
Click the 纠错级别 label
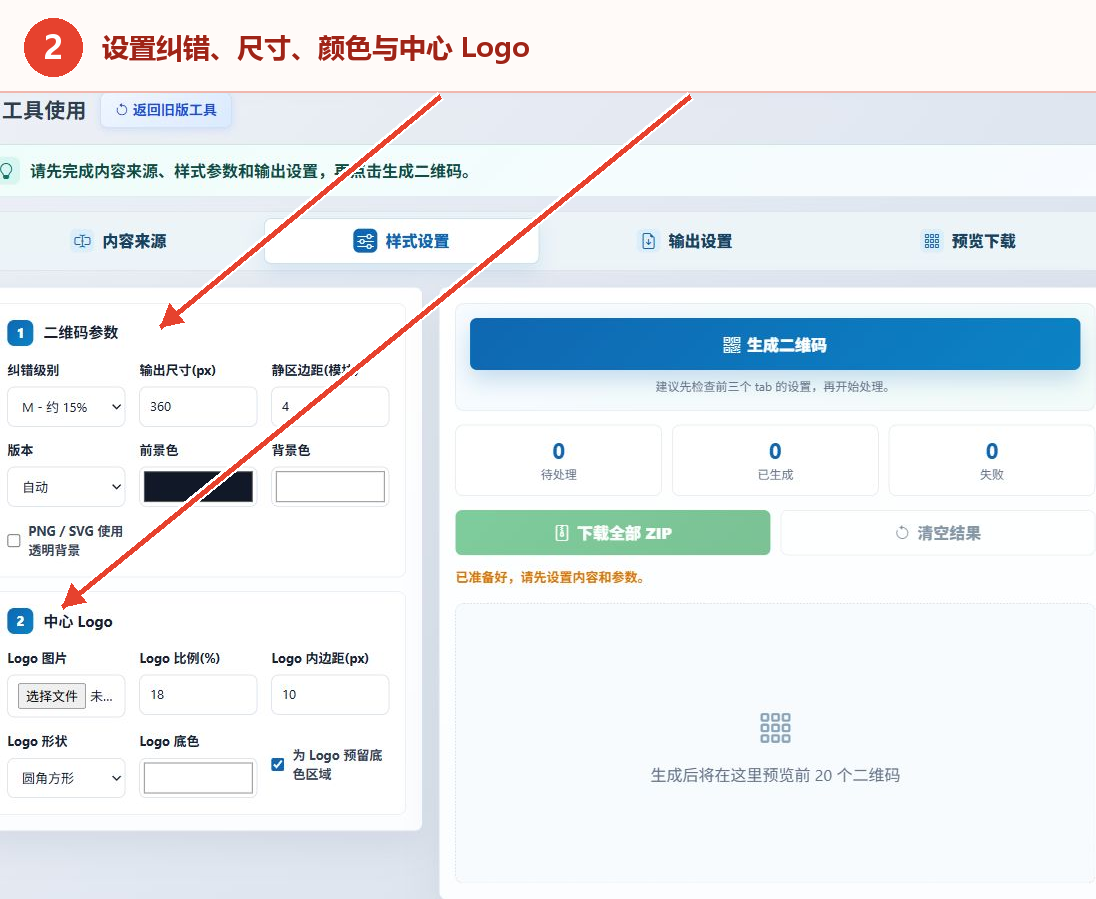click(x=33, y=371)
